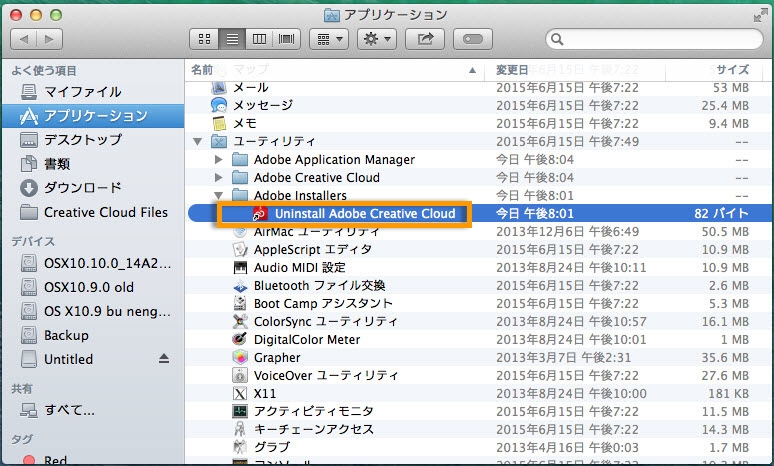This screenshot has height=466, width=774.
Task: Select OS X10.9 bu neng… device
Action: pyautogui.click(x=93, y=311)
